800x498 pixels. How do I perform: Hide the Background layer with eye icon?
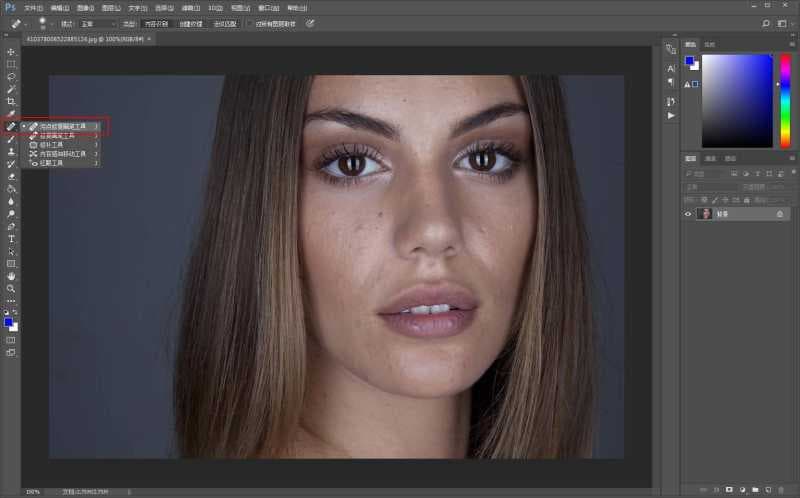688,214
